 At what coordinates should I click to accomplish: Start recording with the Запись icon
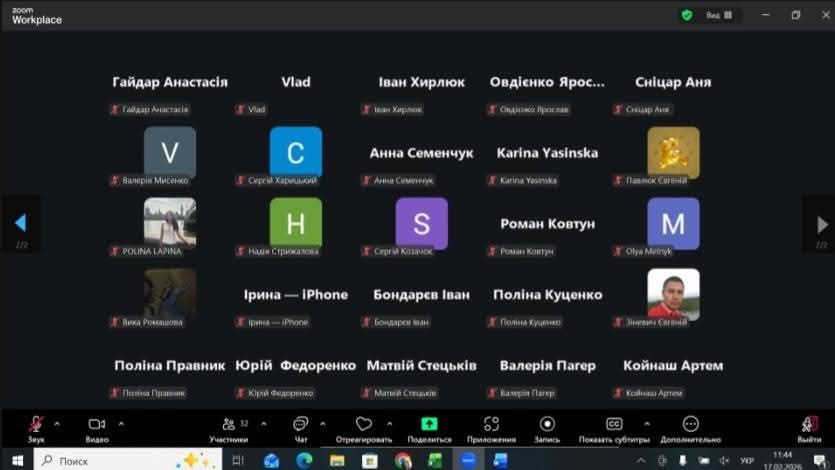coord(547,425)
